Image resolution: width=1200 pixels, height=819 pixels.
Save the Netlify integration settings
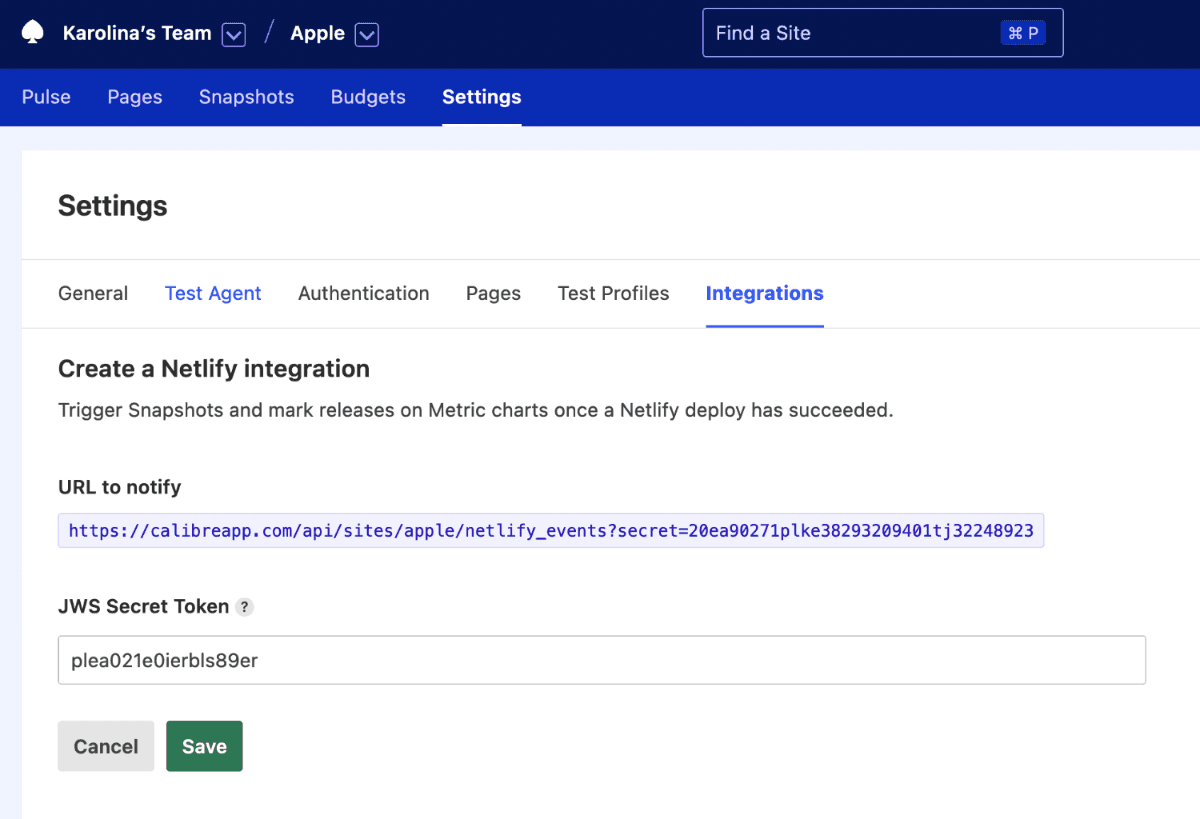pyautogui.click(x=204, y=746)
